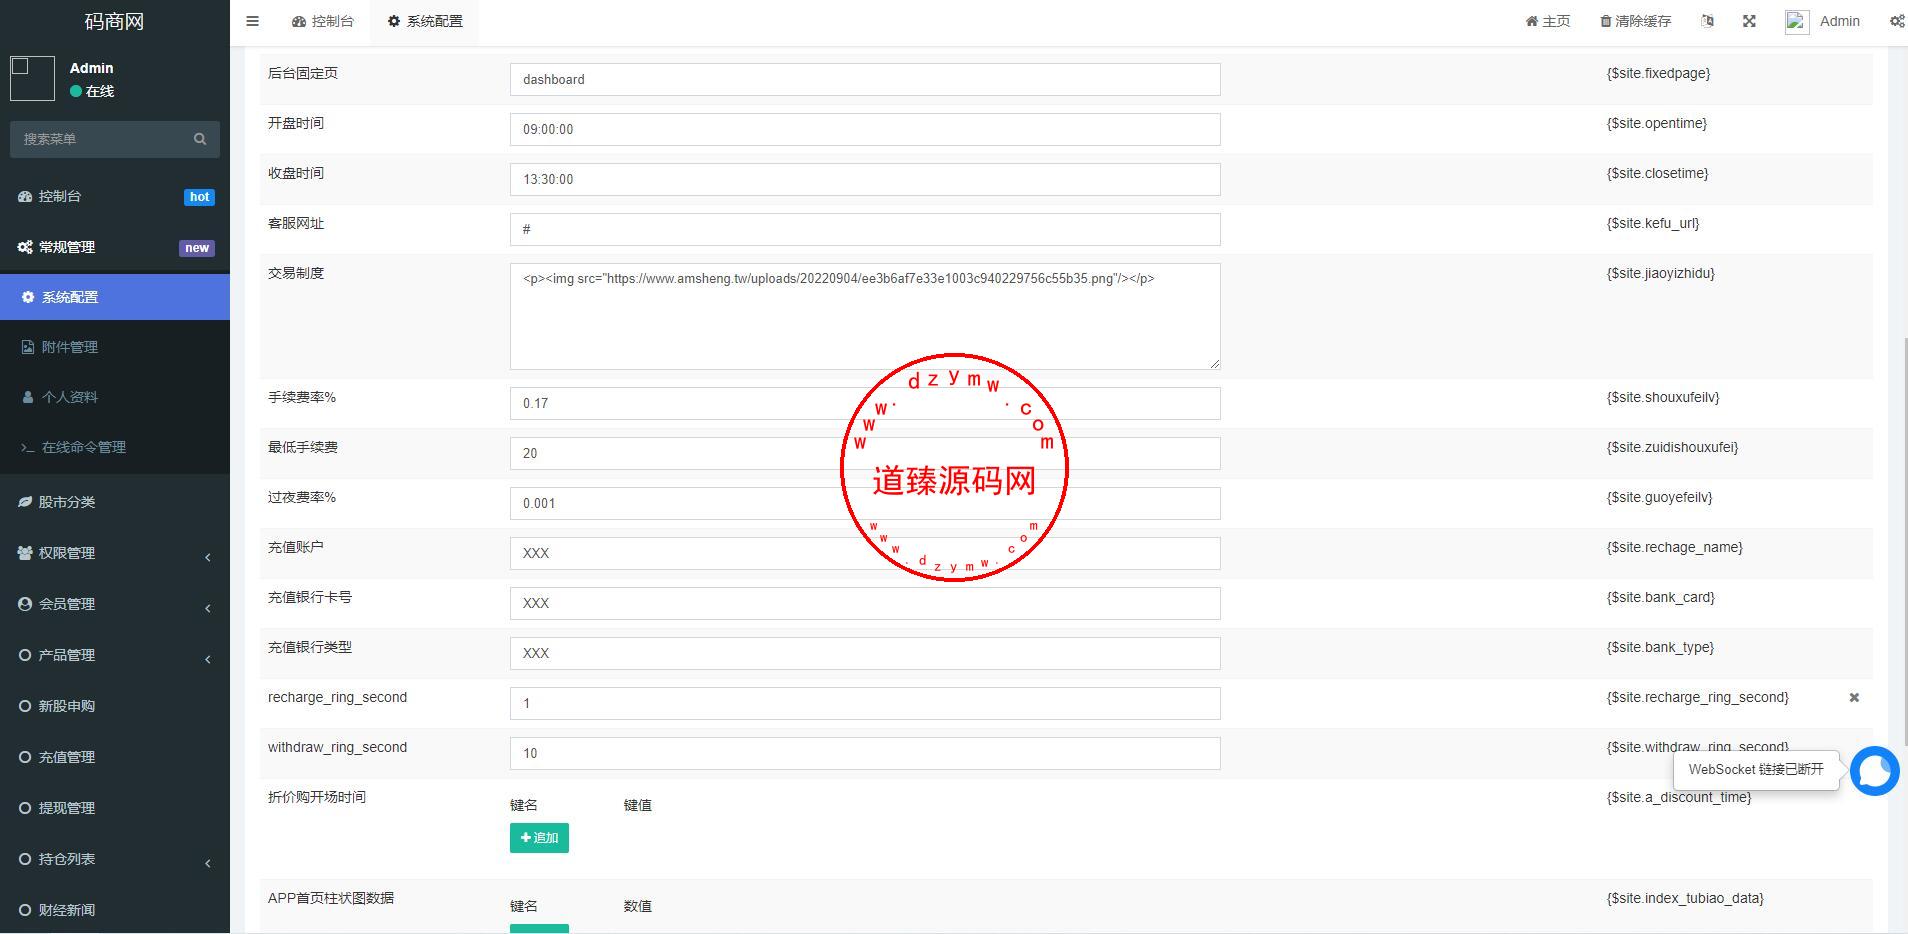The height and width of the screenshot is (934, 1908).
Task: Click the 充值管理 circle icon
Action: [25, 757]
